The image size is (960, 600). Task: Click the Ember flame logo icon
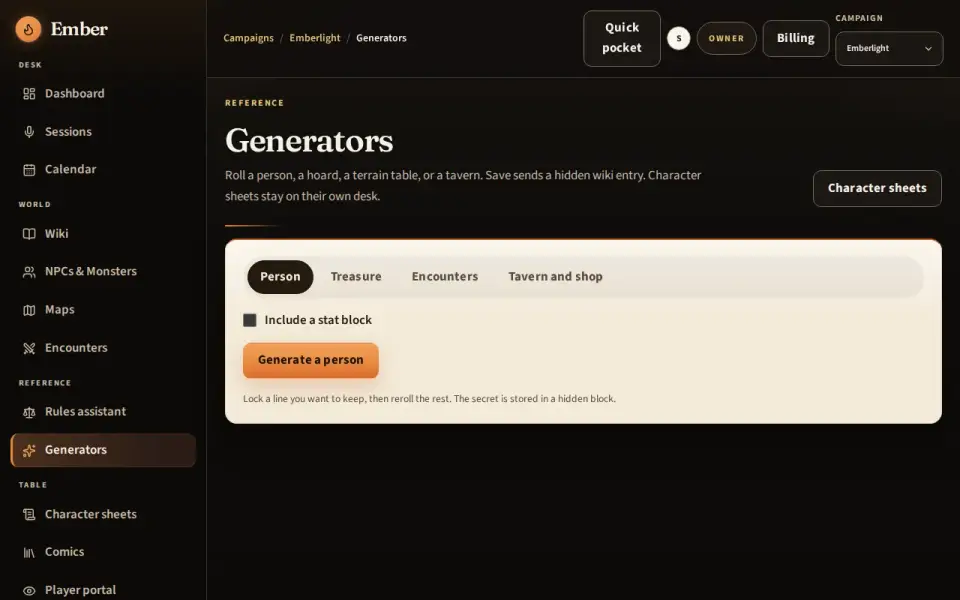pos(28,29)
